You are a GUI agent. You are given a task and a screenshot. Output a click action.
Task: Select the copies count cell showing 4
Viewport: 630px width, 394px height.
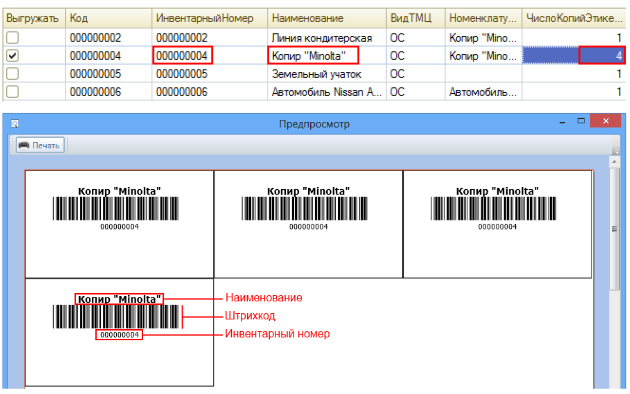coord(574,55)
